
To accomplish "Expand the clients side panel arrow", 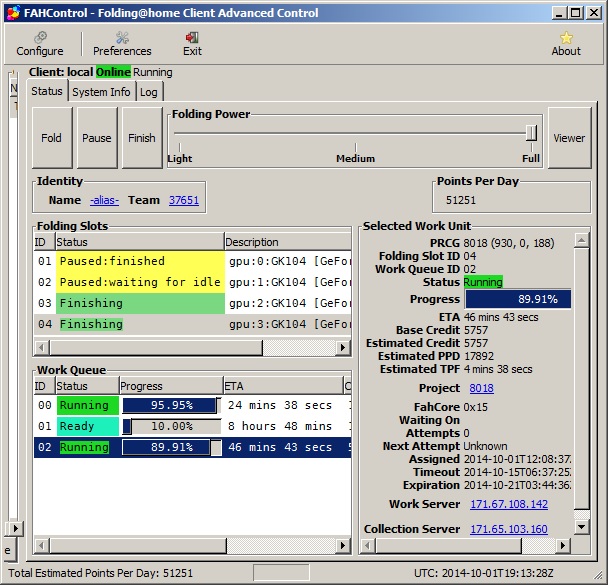I will pos(15,528).
